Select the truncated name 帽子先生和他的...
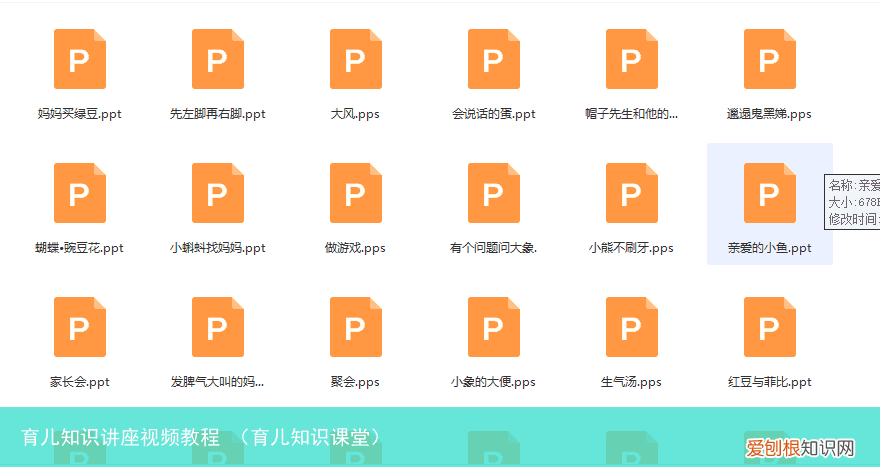This screenshot has height=467, width=880. point(631,114)
